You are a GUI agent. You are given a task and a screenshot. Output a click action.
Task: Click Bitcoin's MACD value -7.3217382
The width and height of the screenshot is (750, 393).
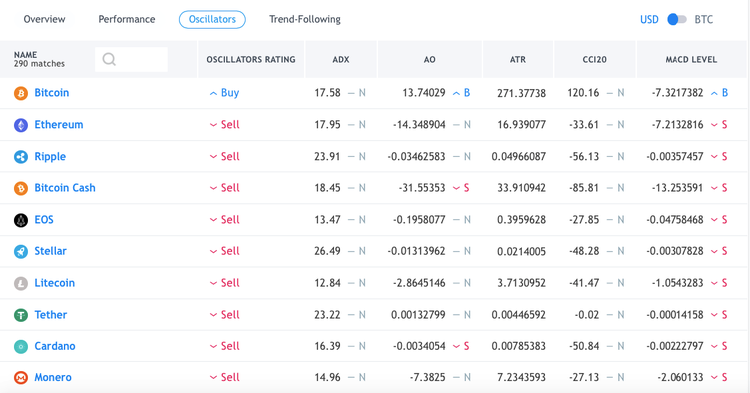677,93
